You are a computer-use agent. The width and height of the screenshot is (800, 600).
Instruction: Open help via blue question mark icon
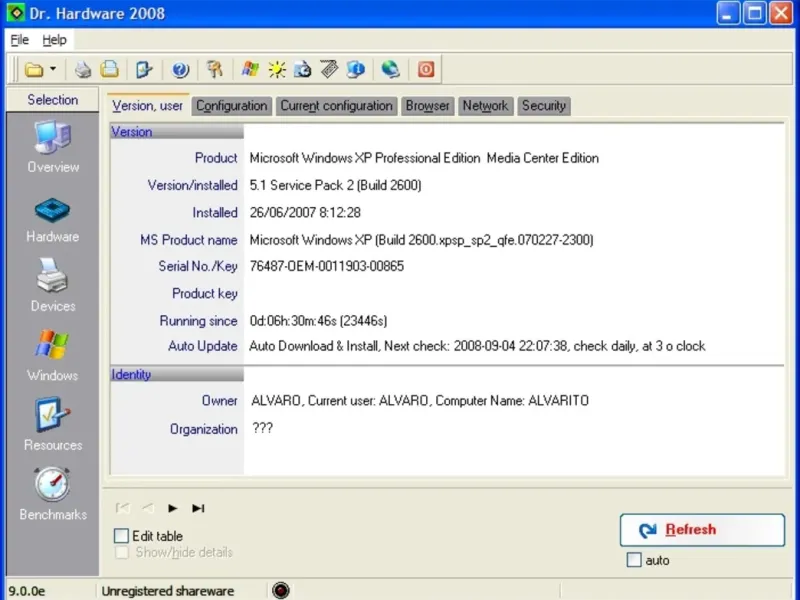click(180, 69)
